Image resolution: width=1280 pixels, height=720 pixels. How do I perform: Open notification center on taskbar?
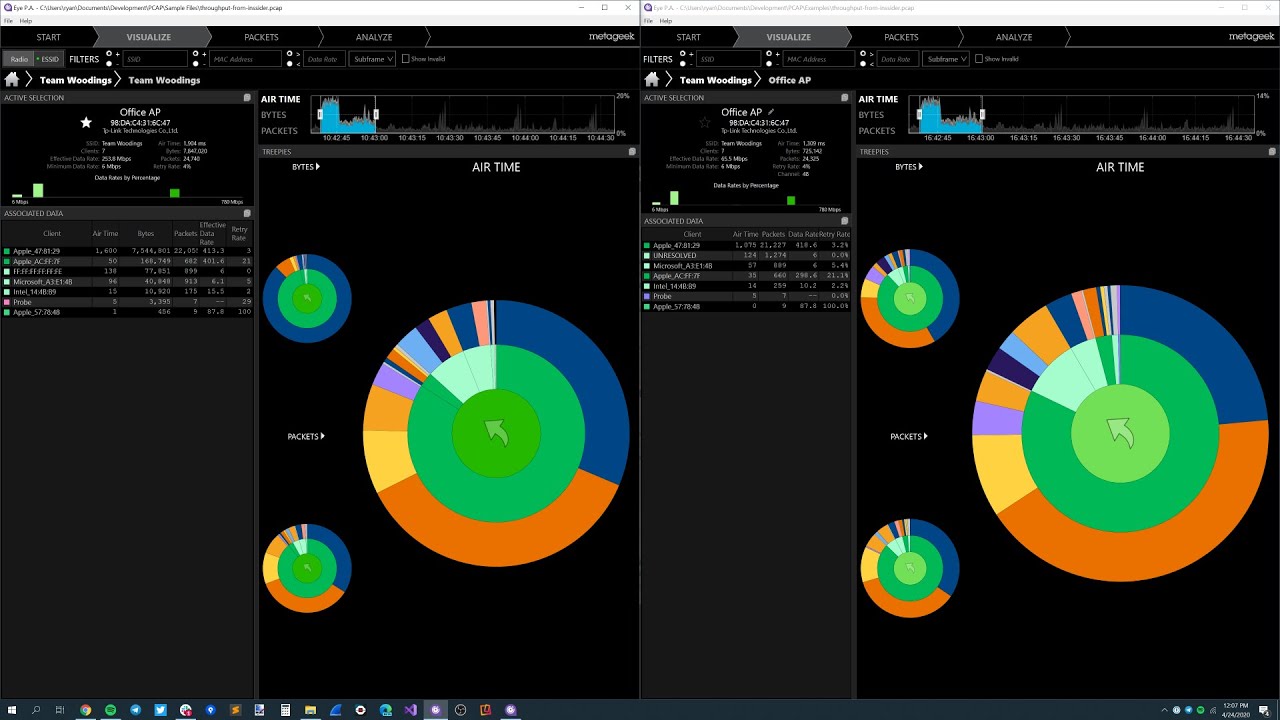(1265, 710)
